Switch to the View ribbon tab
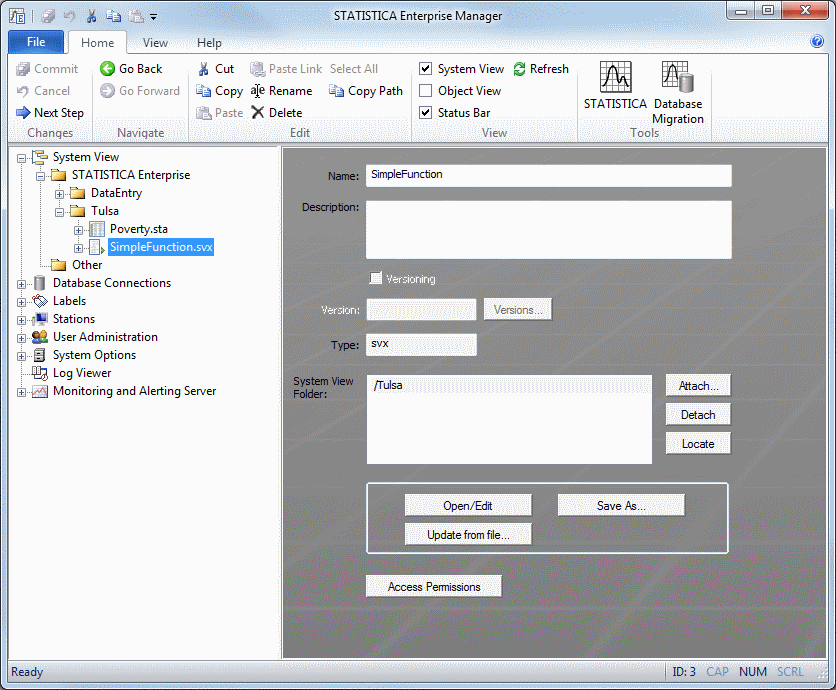Screen dimensions: 836x690 (155, 43)
